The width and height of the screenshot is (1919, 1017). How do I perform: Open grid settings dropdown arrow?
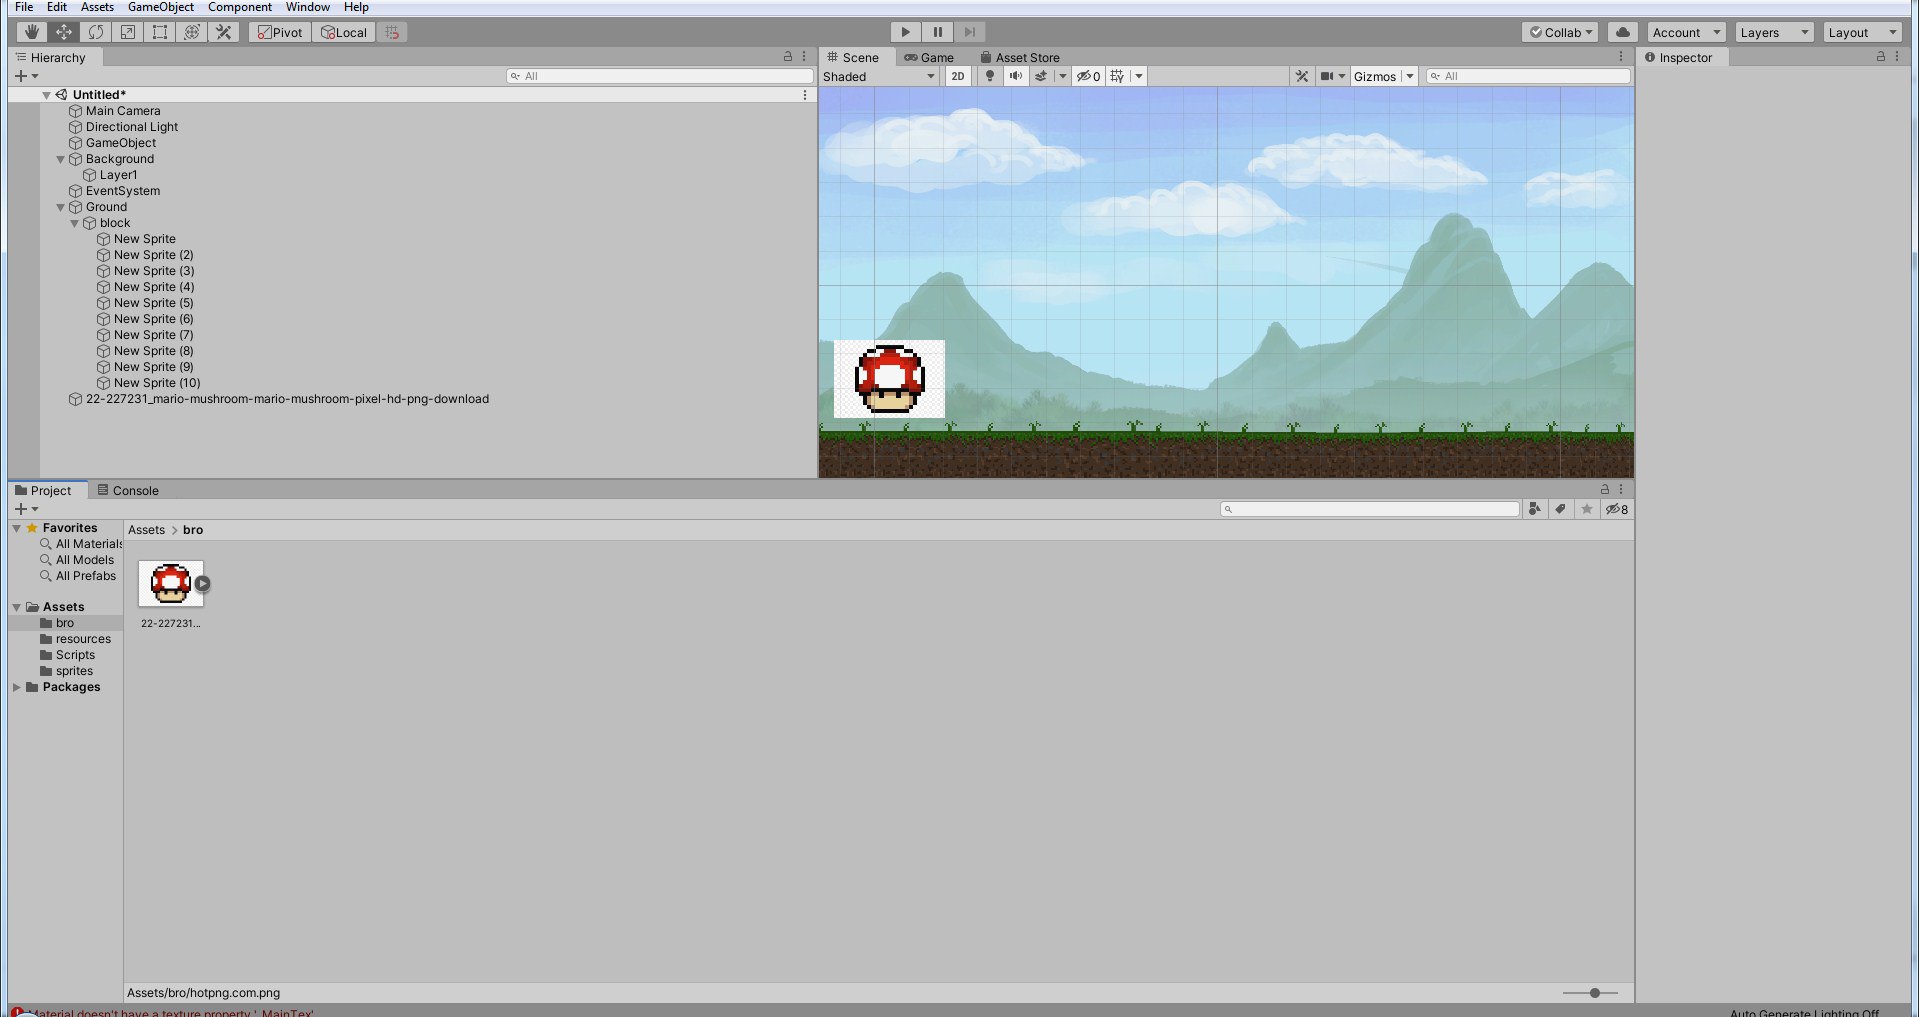[x=1139, y=76]
